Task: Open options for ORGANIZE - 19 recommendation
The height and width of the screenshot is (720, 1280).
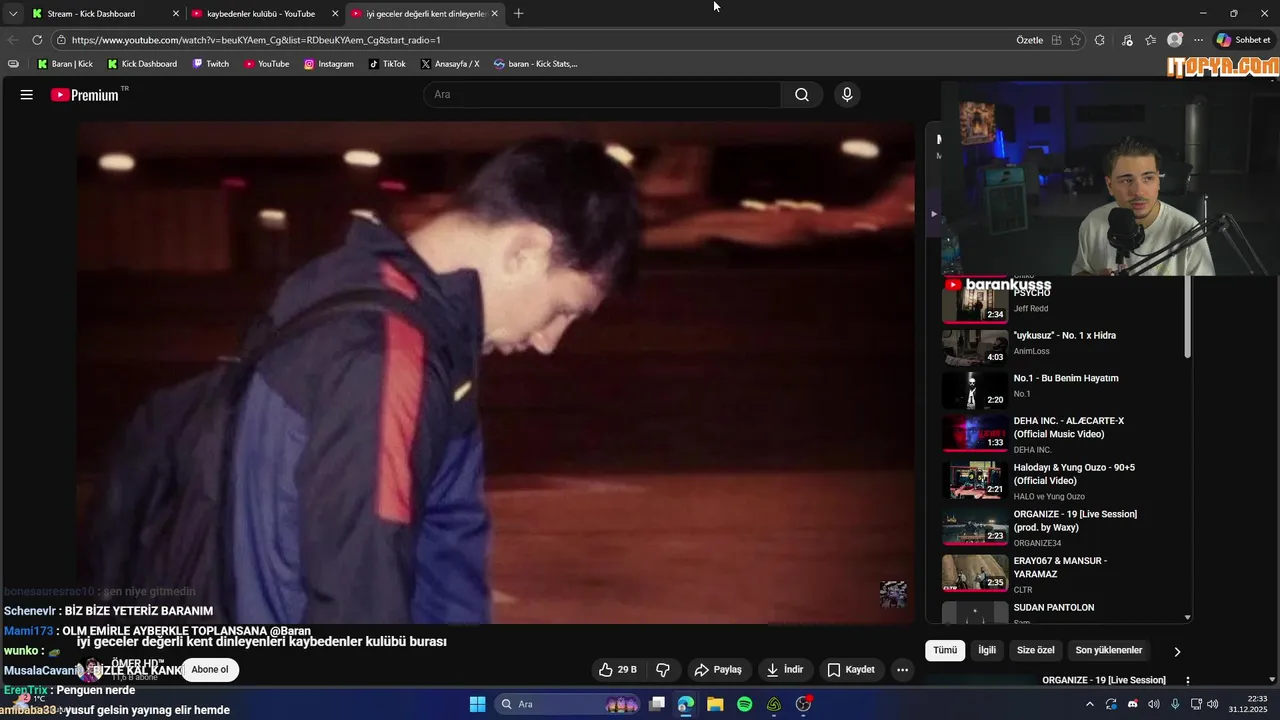Action: [x=1188, y=680]
